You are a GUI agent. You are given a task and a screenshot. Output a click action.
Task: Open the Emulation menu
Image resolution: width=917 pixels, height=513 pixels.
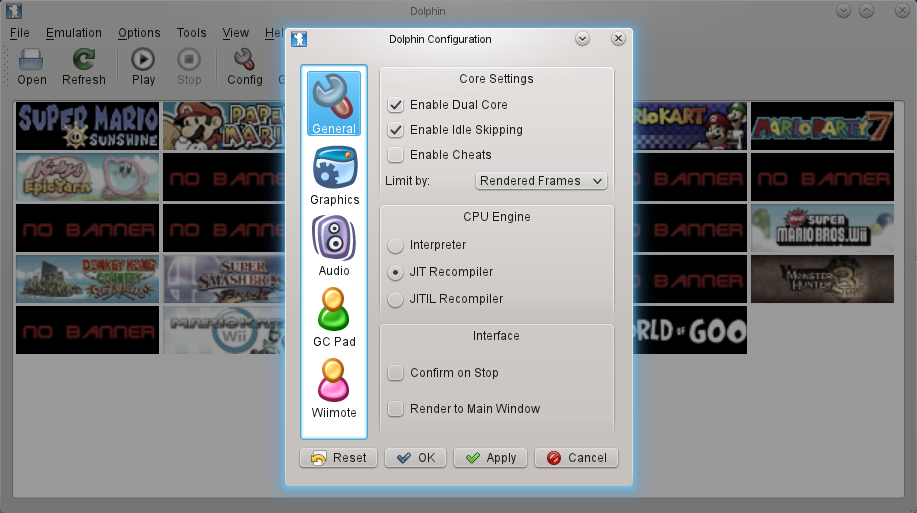(73, 33)
